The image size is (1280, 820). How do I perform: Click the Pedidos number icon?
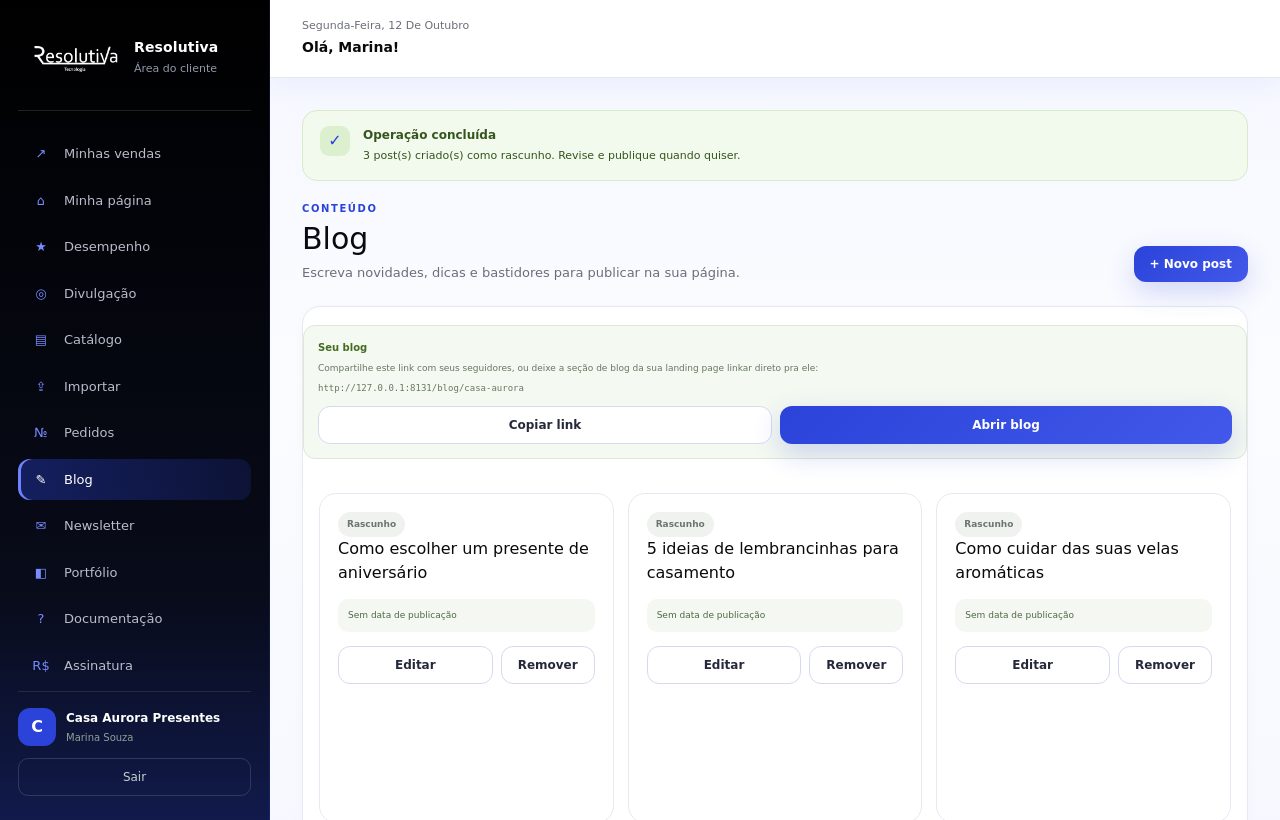pyautogui.click(x=41, y=433)
